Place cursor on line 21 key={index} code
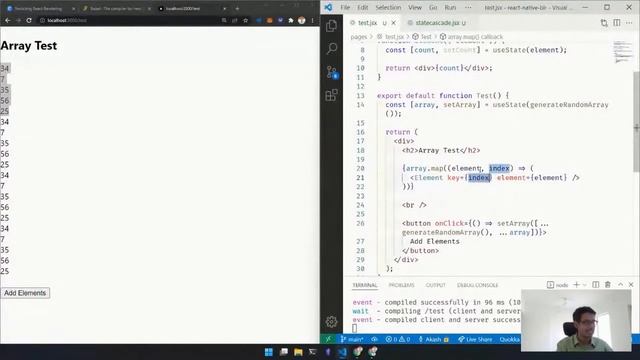 (x=469, y=178)
